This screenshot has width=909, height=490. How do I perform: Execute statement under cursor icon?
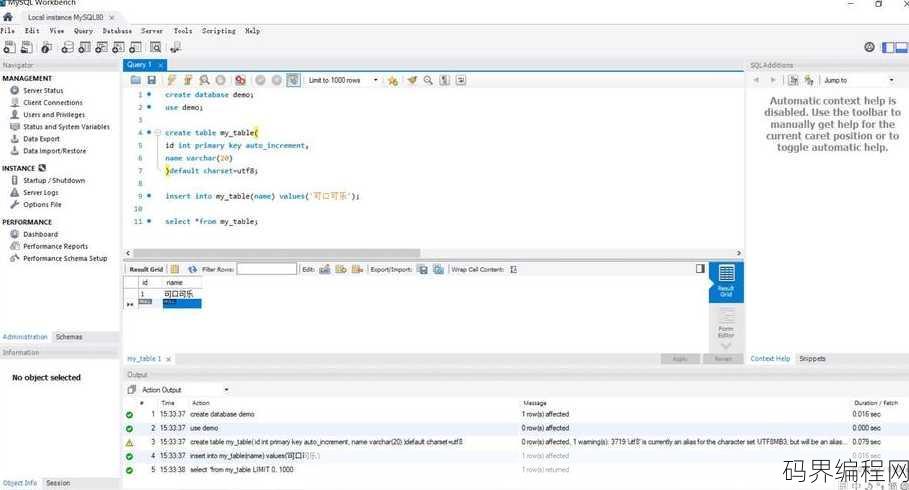187,80
